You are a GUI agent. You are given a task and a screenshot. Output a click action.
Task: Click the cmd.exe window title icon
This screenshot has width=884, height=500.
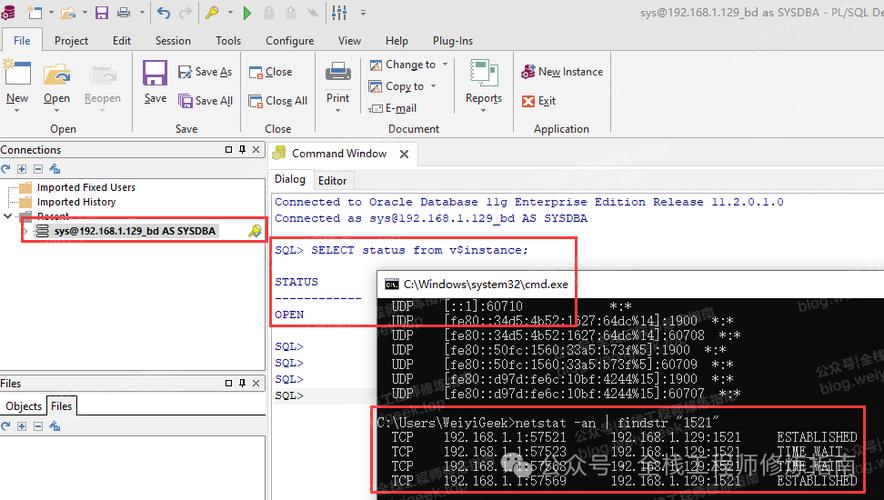[x=391, y=284]
